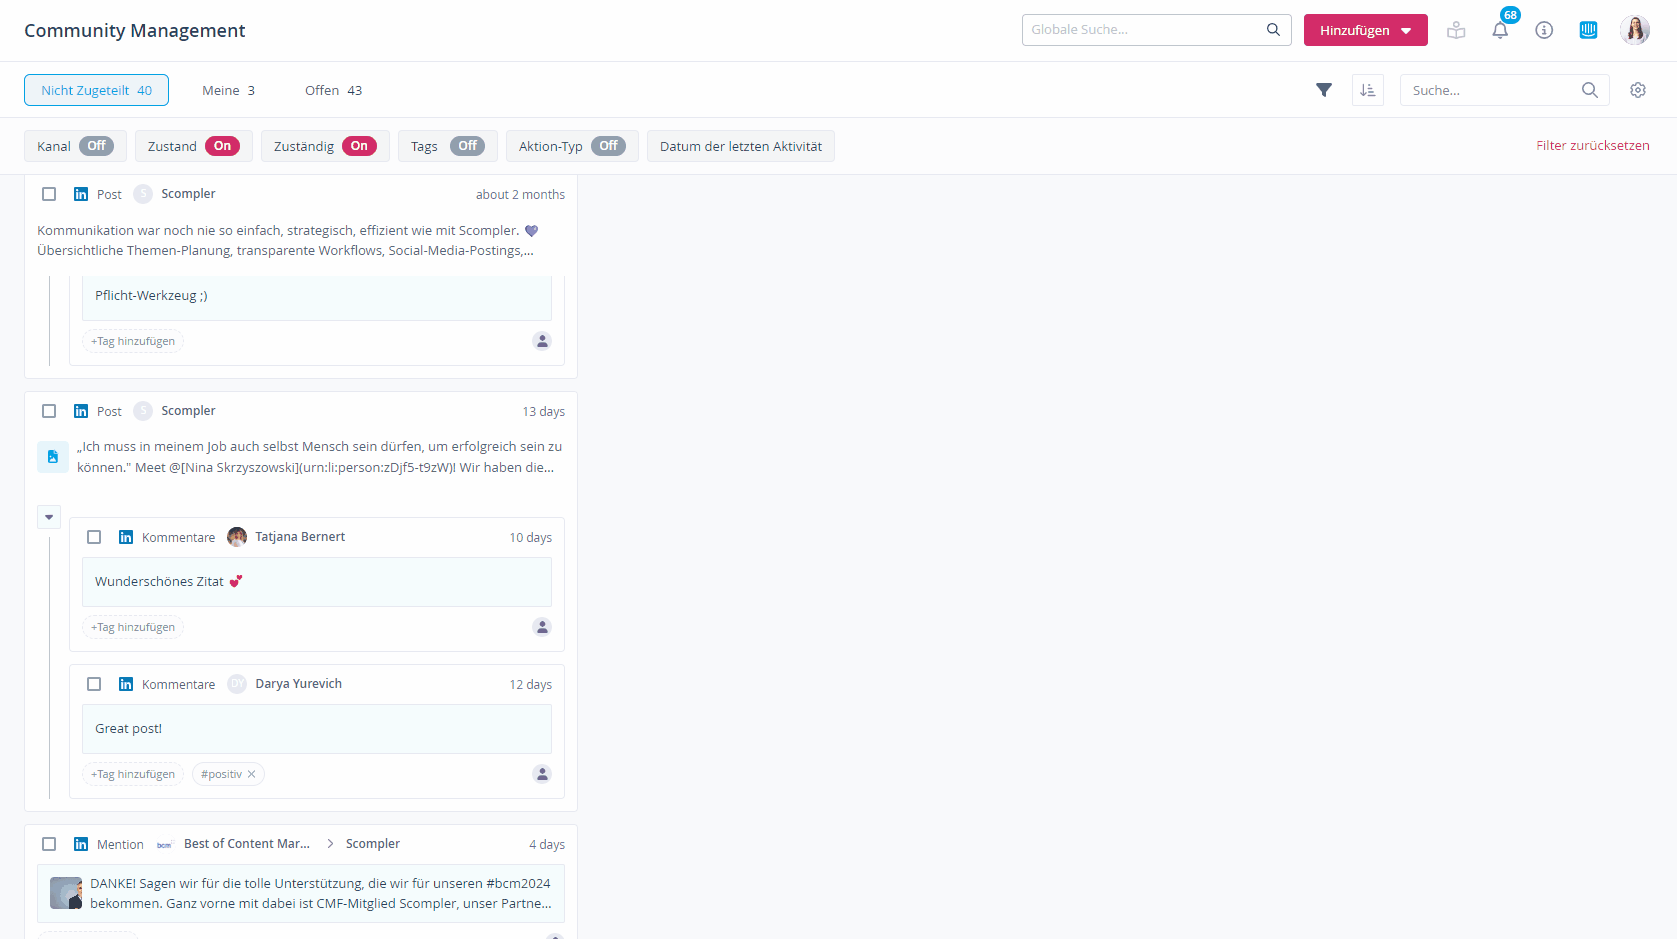
Task: Open the Hinzufügen dropdown
Action: click(x=1366, y=30)
